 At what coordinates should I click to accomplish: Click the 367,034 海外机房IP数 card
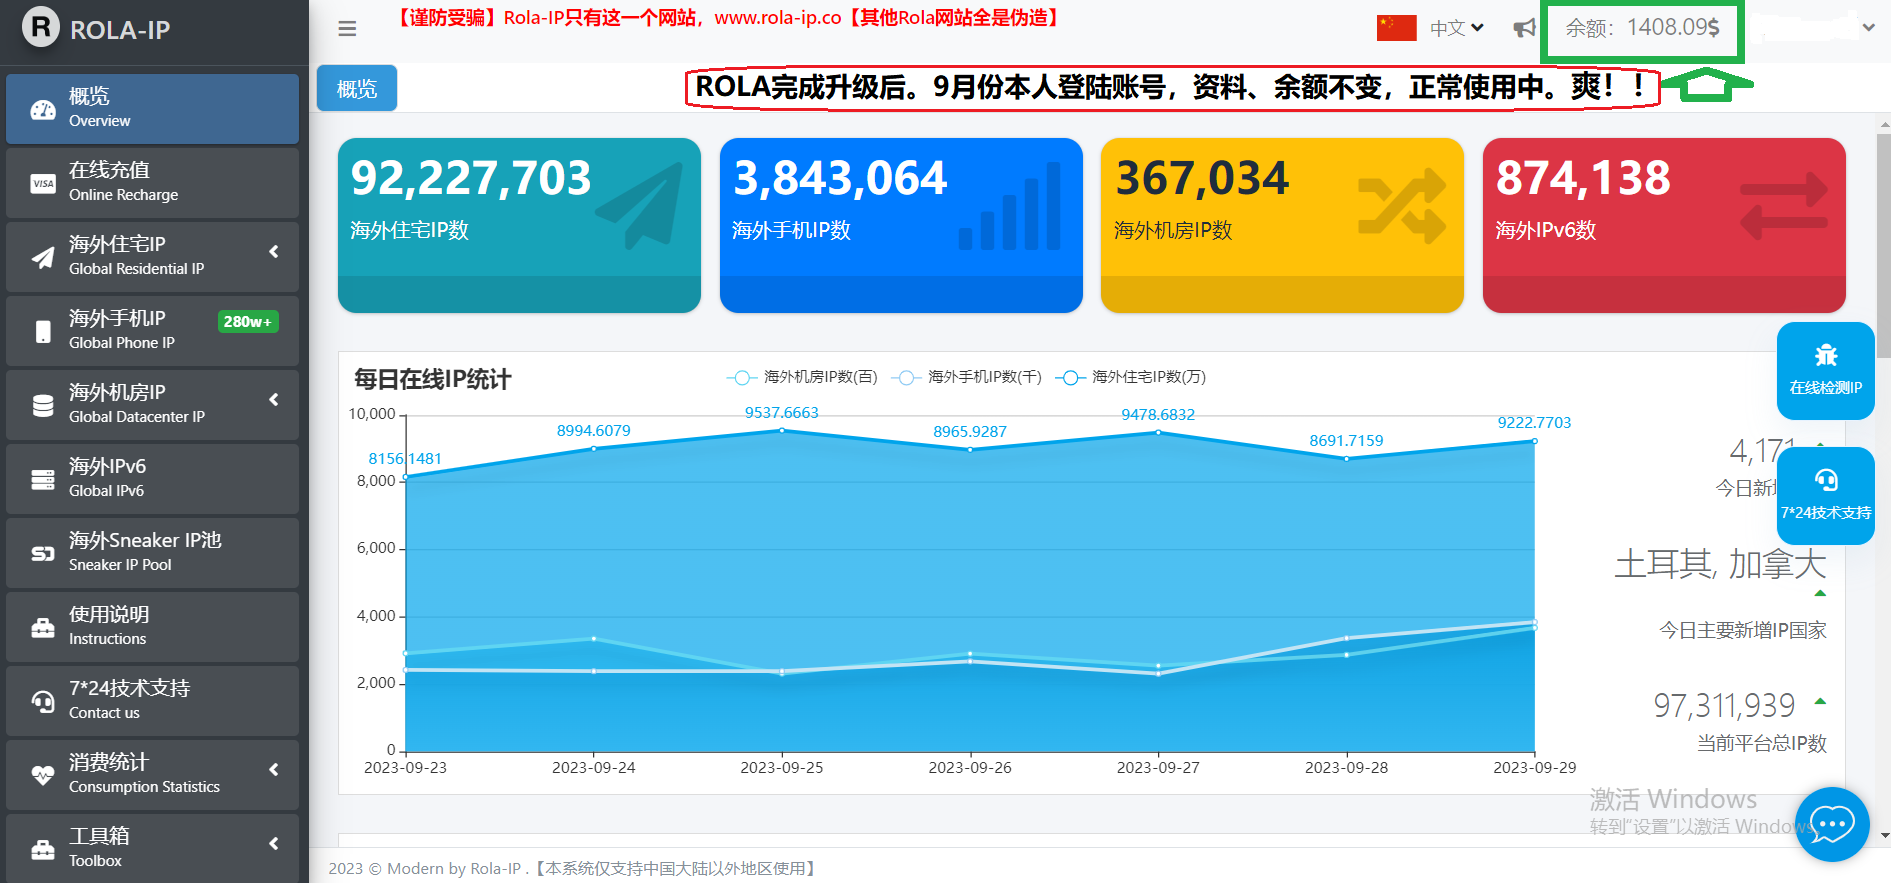click(1282, 225)
